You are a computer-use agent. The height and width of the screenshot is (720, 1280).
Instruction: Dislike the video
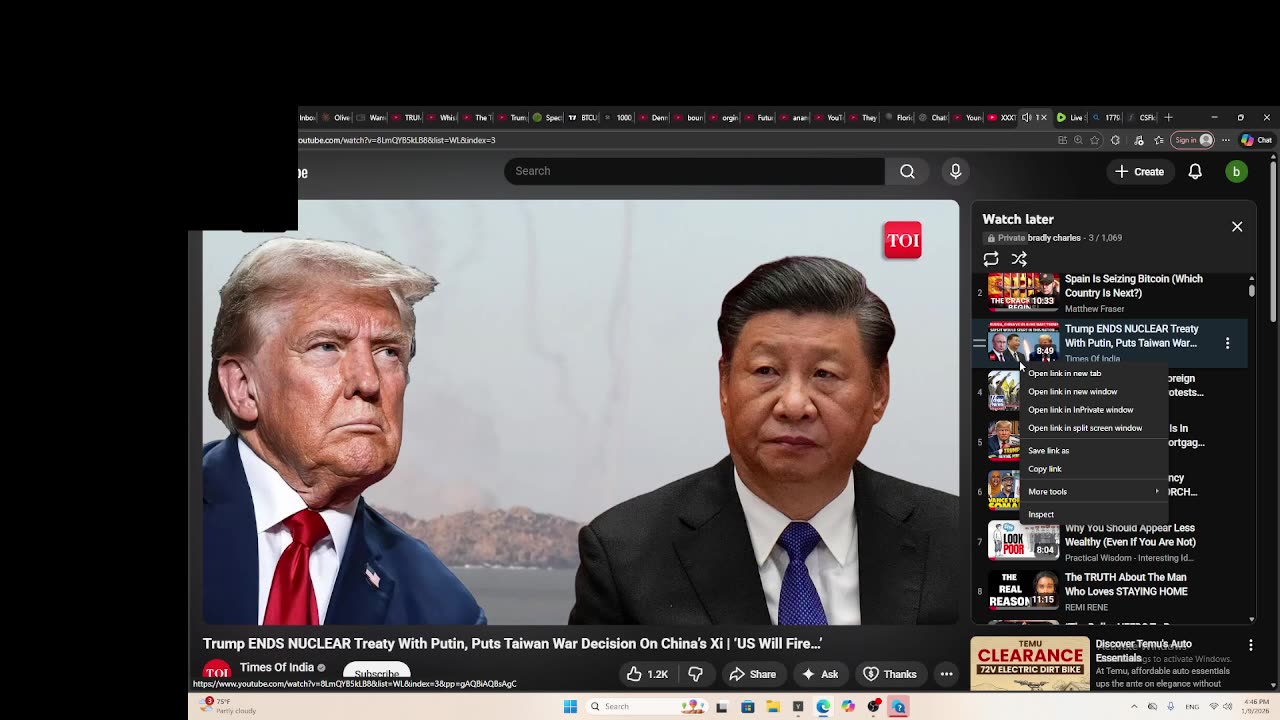[x=695, y=674]
